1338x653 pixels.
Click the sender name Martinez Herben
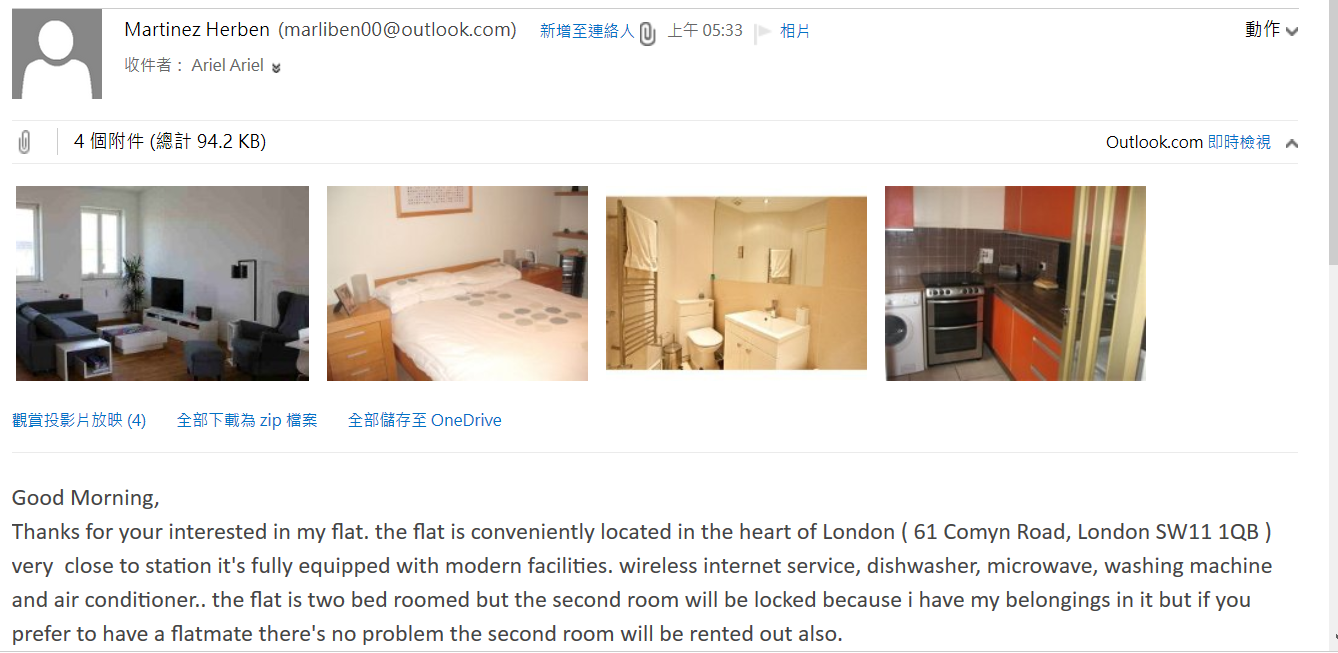click(197, 30)
